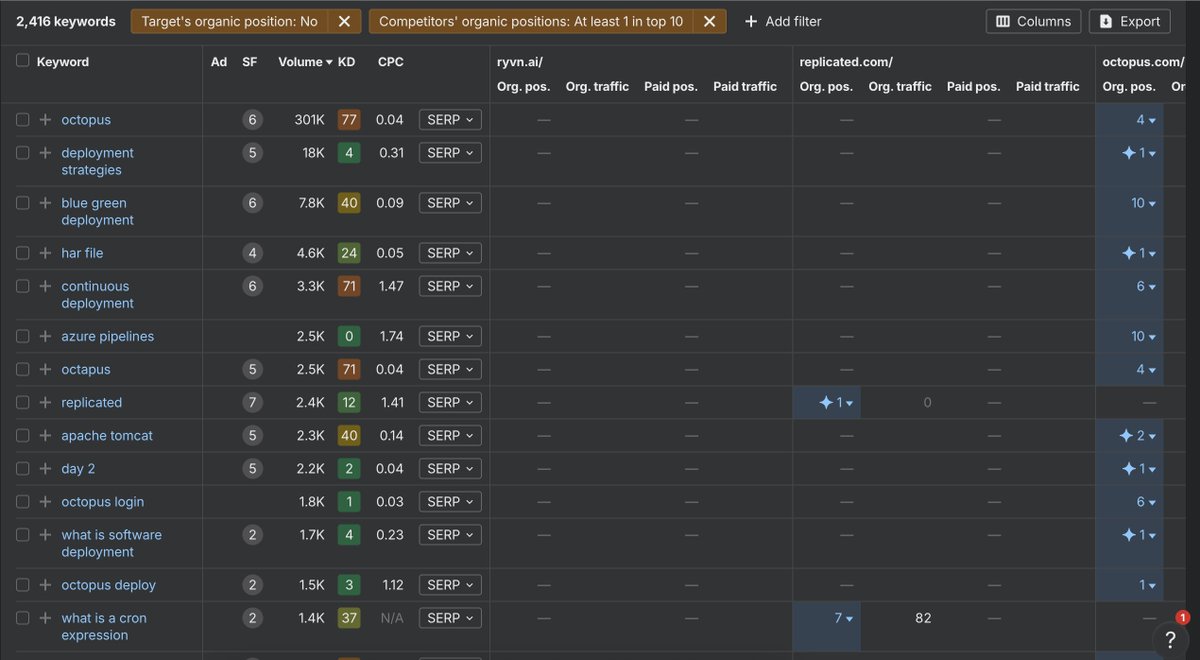Click SERP features count 7 for replicated
Viewport: 1200px width, 660px height.
(x=252, y=402)
